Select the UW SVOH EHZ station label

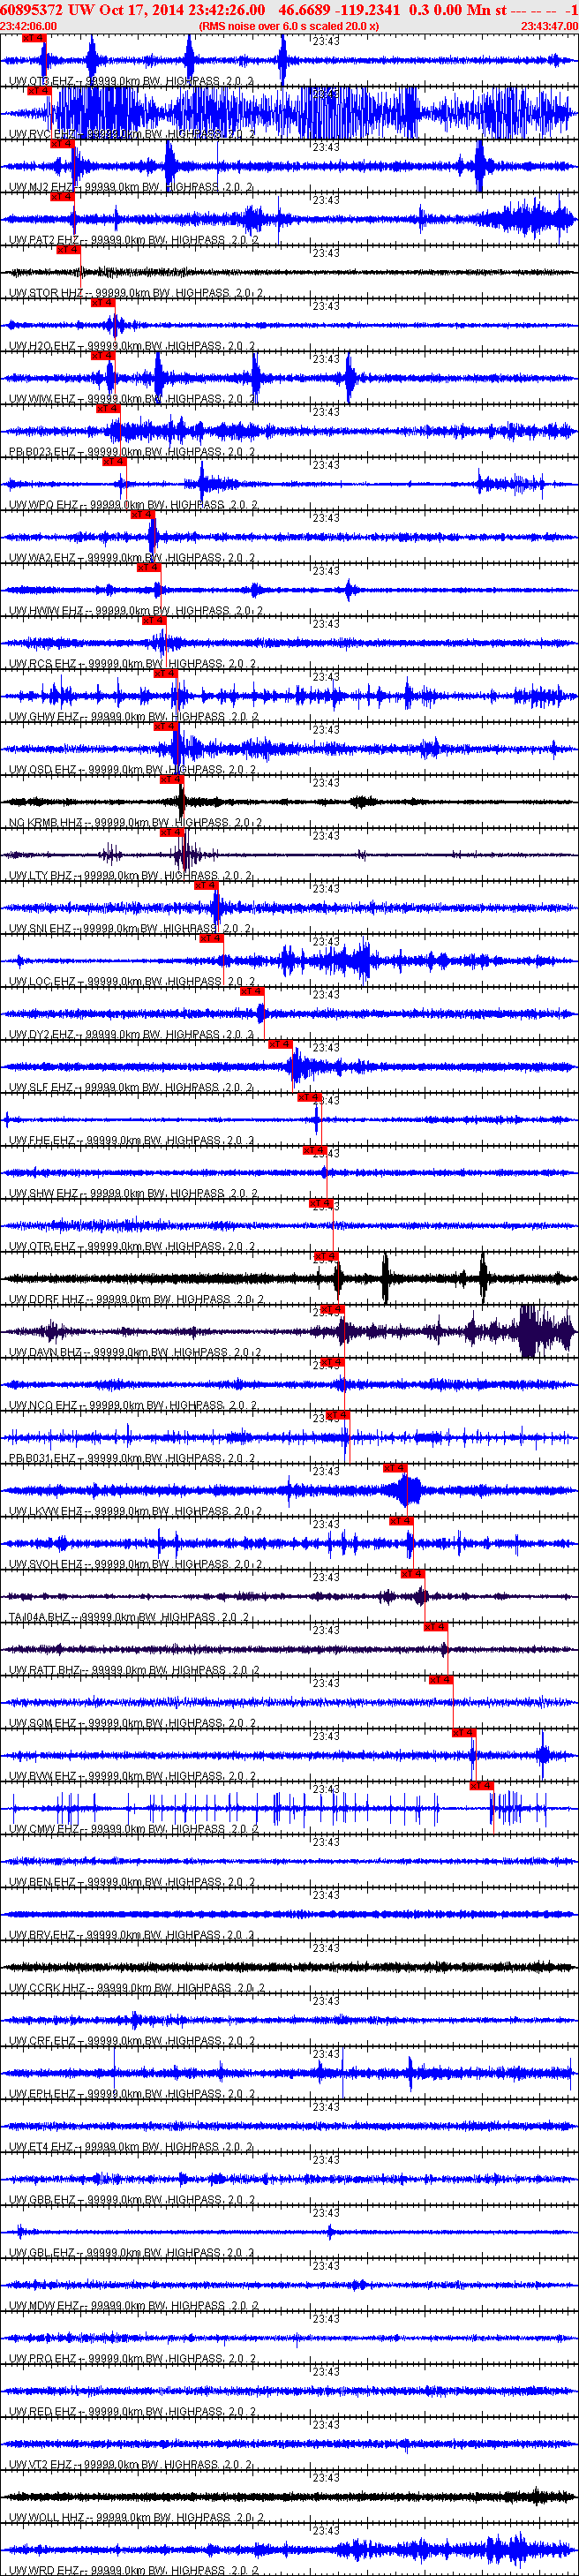[136, 1565]
